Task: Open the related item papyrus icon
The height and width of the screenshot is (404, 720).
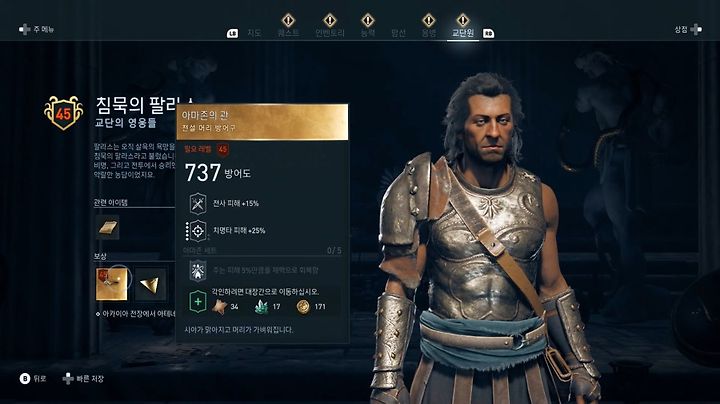Action: pyautogui.click(x=107, y=227)
